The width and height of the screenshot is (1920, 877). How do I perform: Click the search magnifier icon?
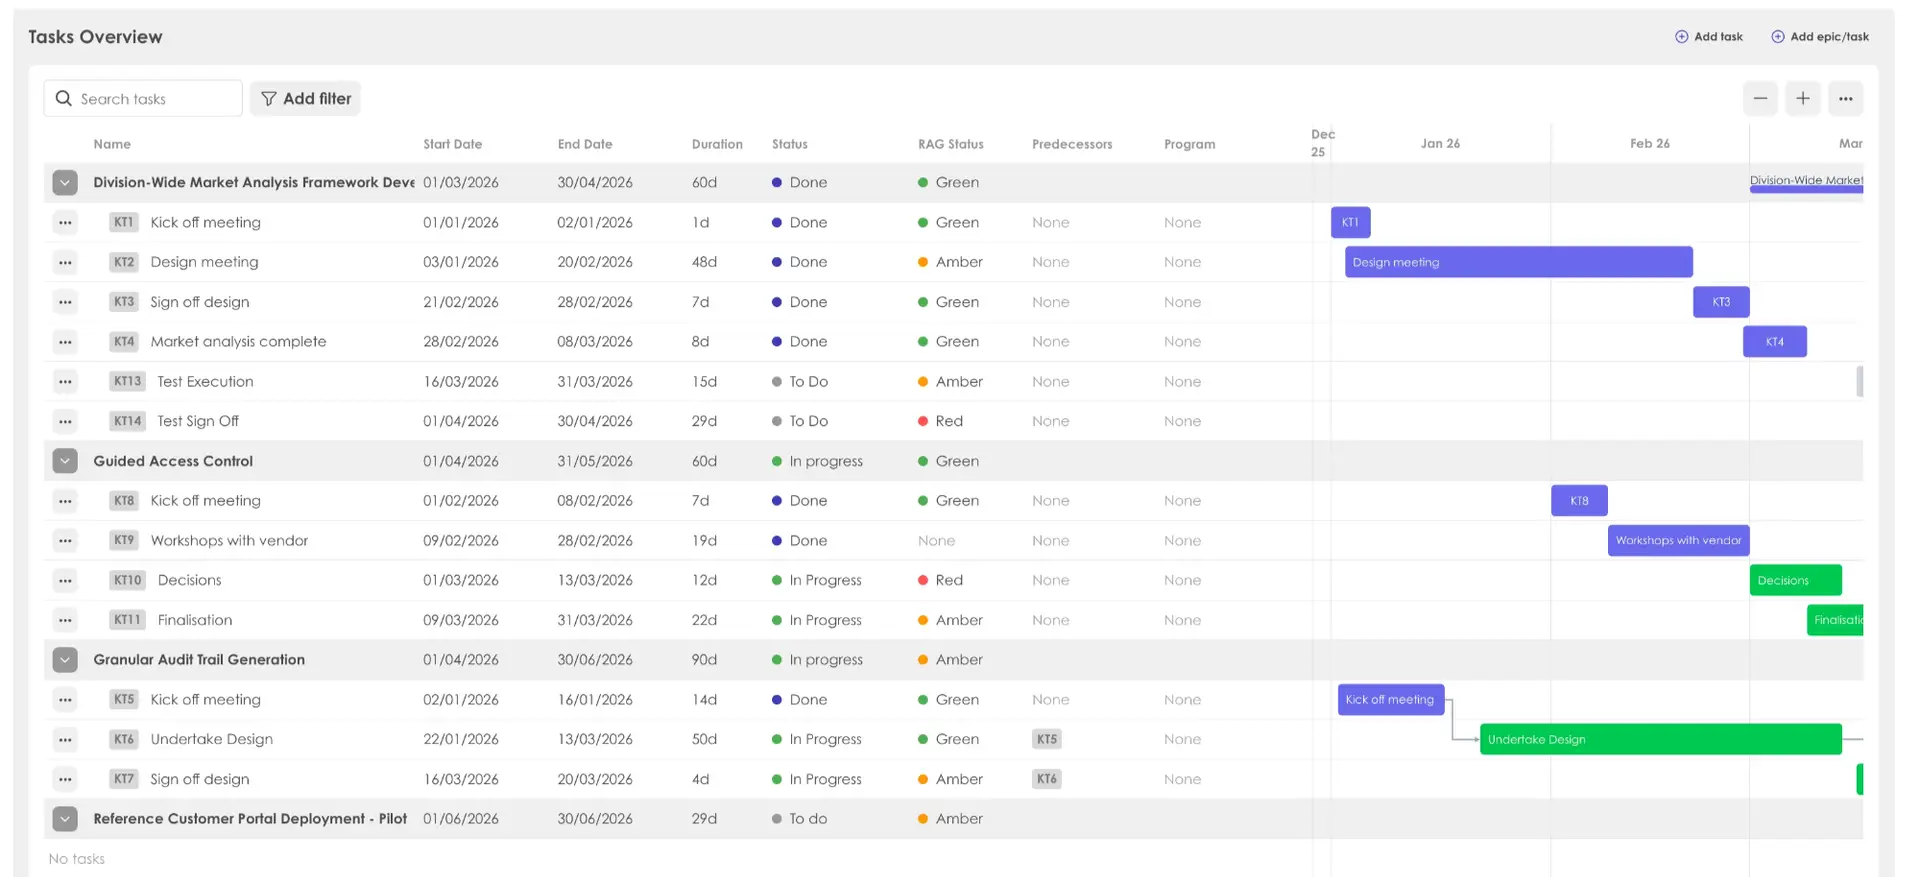pyautogui.click(x=64, y=98)
